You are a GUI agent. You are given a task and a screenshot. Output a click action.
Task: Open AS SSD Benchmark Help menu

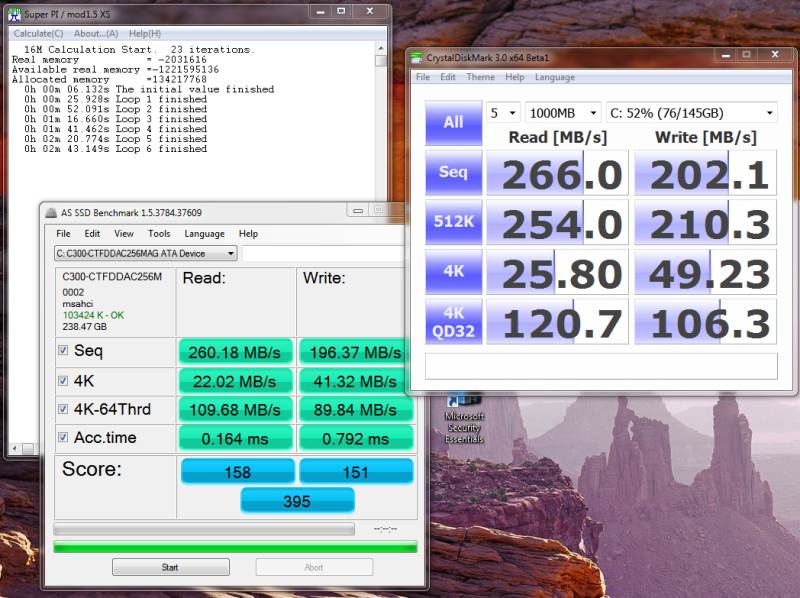[248, 234]
